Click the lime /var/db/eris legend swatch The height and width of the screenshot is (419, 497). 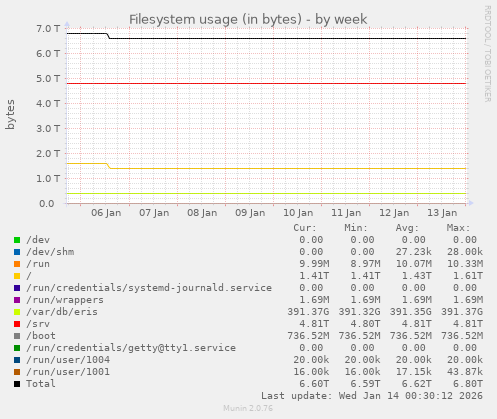point(17,312)
